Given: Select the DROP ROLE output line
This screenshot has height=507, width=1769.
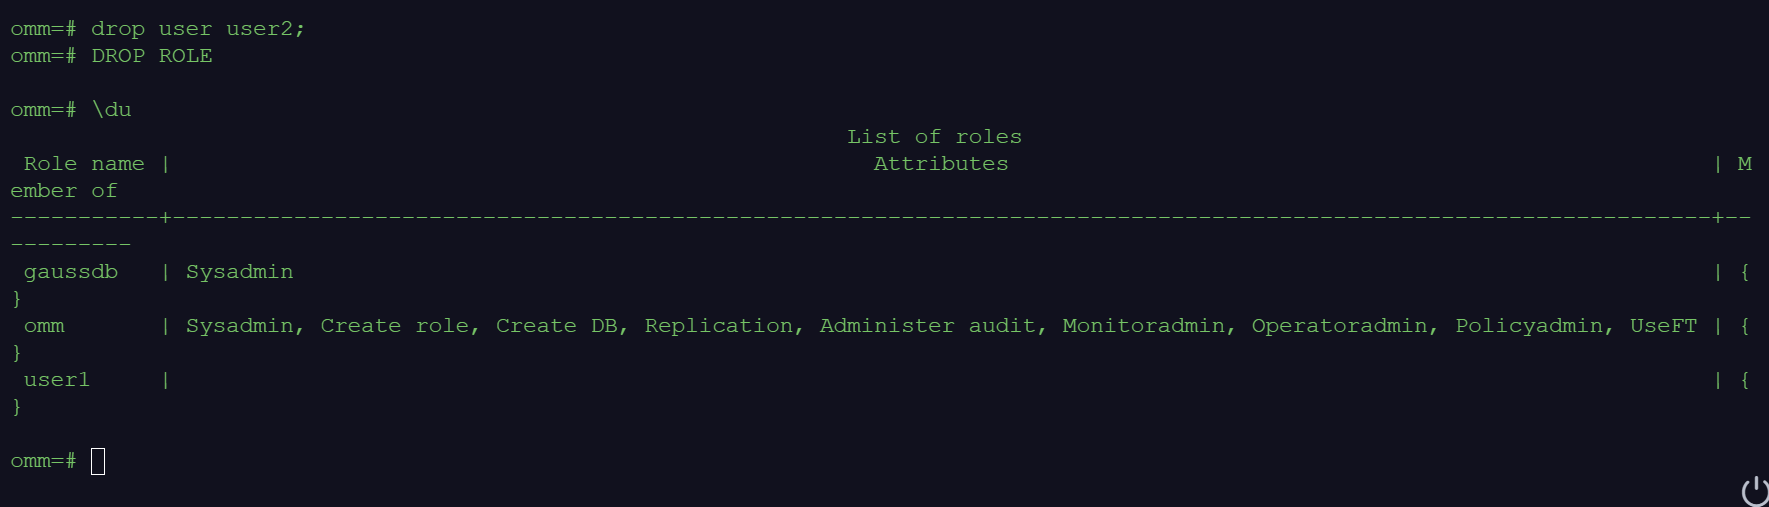Looking at the screenshot, I should (x=152, y=56).
